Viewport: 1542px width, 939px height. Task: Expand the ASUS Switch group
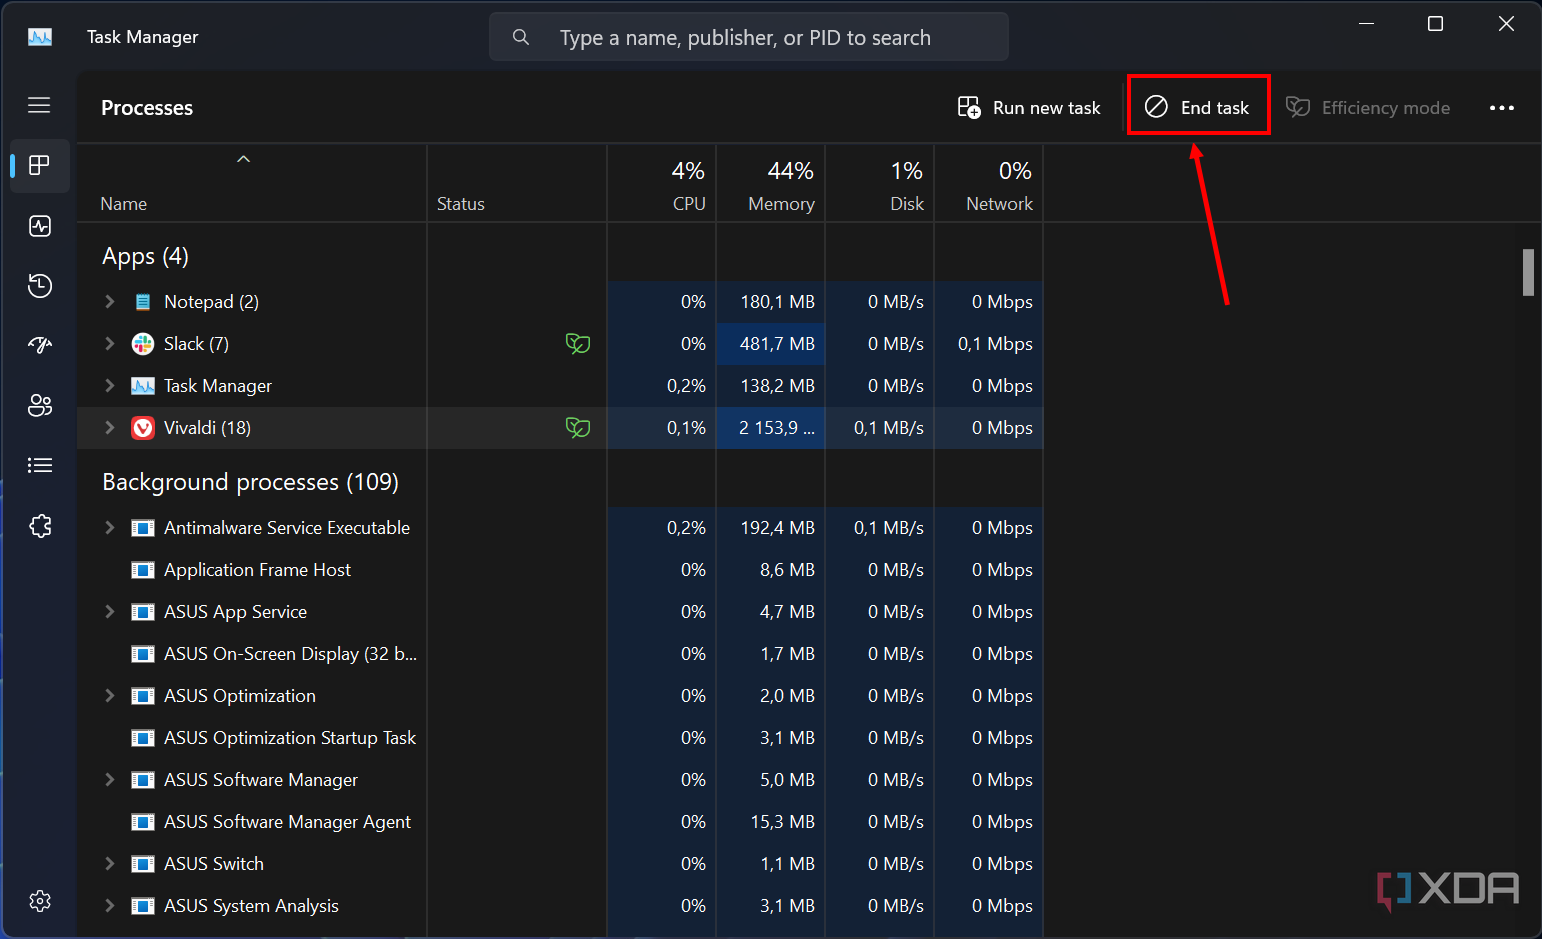110,864
